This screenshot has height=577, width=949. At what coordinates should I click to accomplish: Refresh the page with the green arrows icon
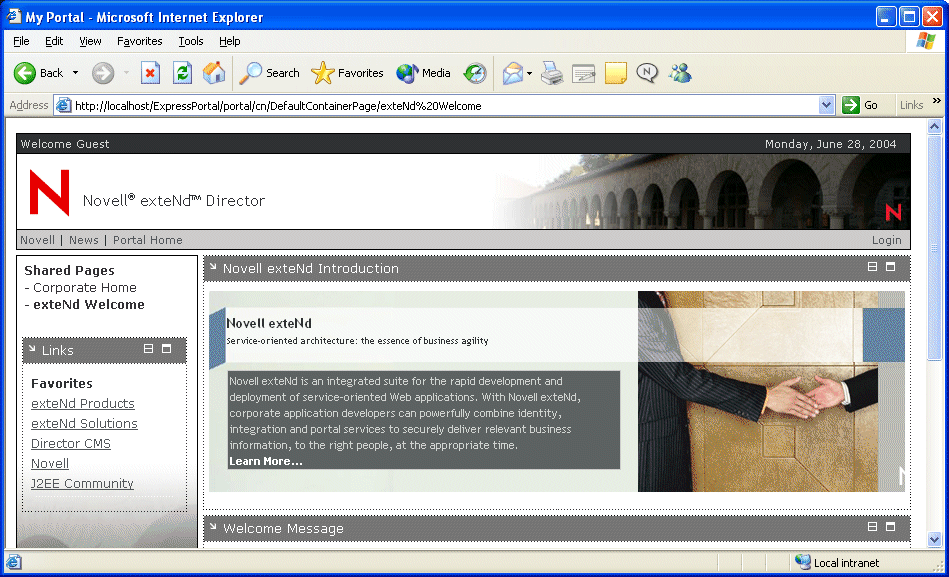(x=182, y=73)
